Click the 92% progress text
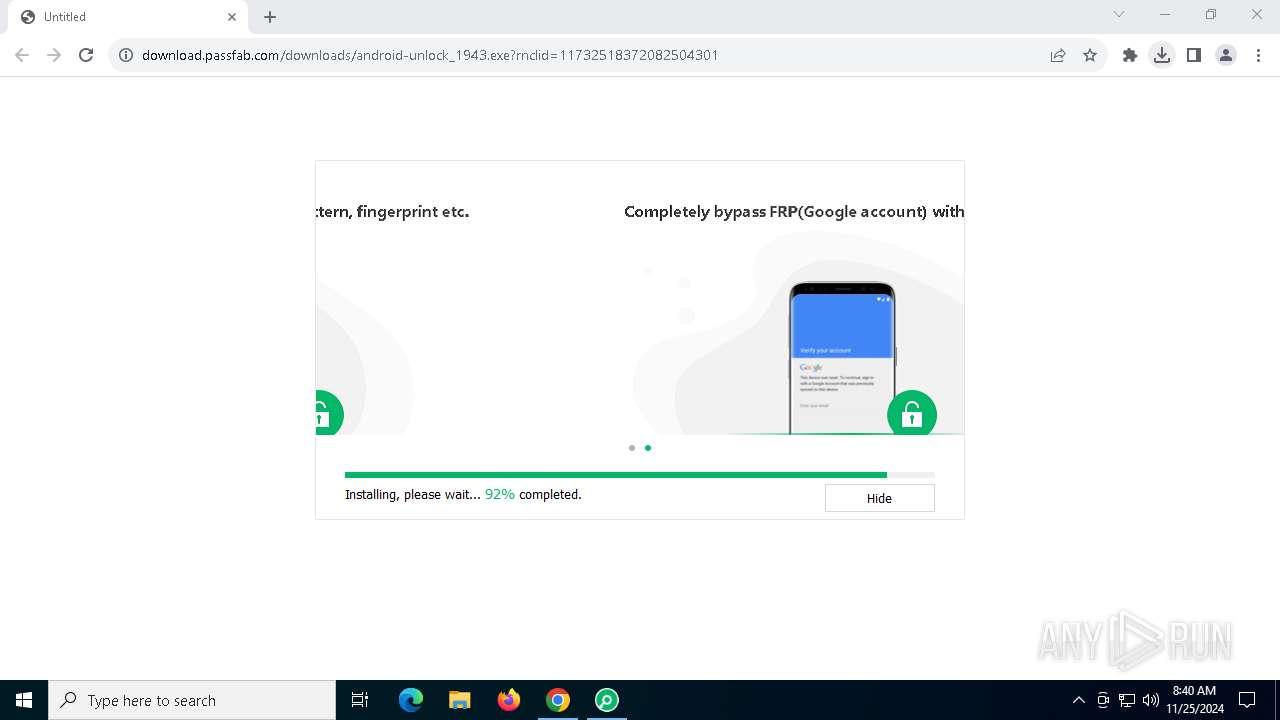The height and width of the screenshot is (720, 1280). tap(500, 494)
